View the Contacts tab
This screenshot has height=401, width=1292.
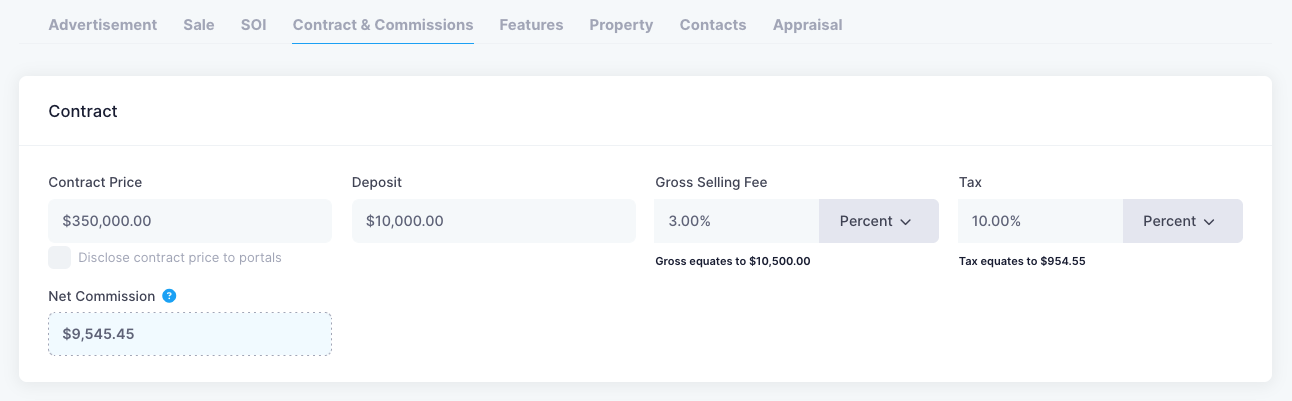click(x=713, y=25)
